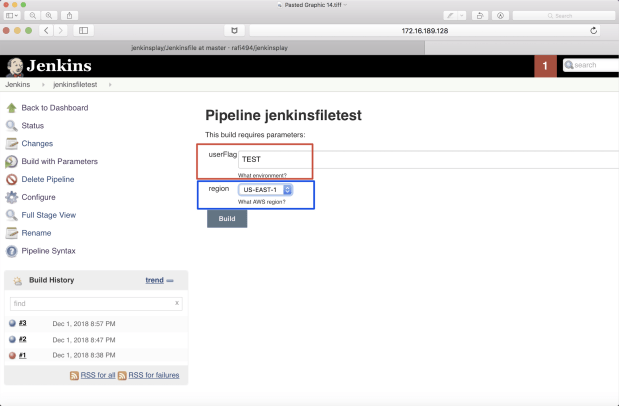This screenshot has height=406, width=619.
Task: Toggle the Safari sidebar button
Action: pyautogui.click(x=83, y=30)
